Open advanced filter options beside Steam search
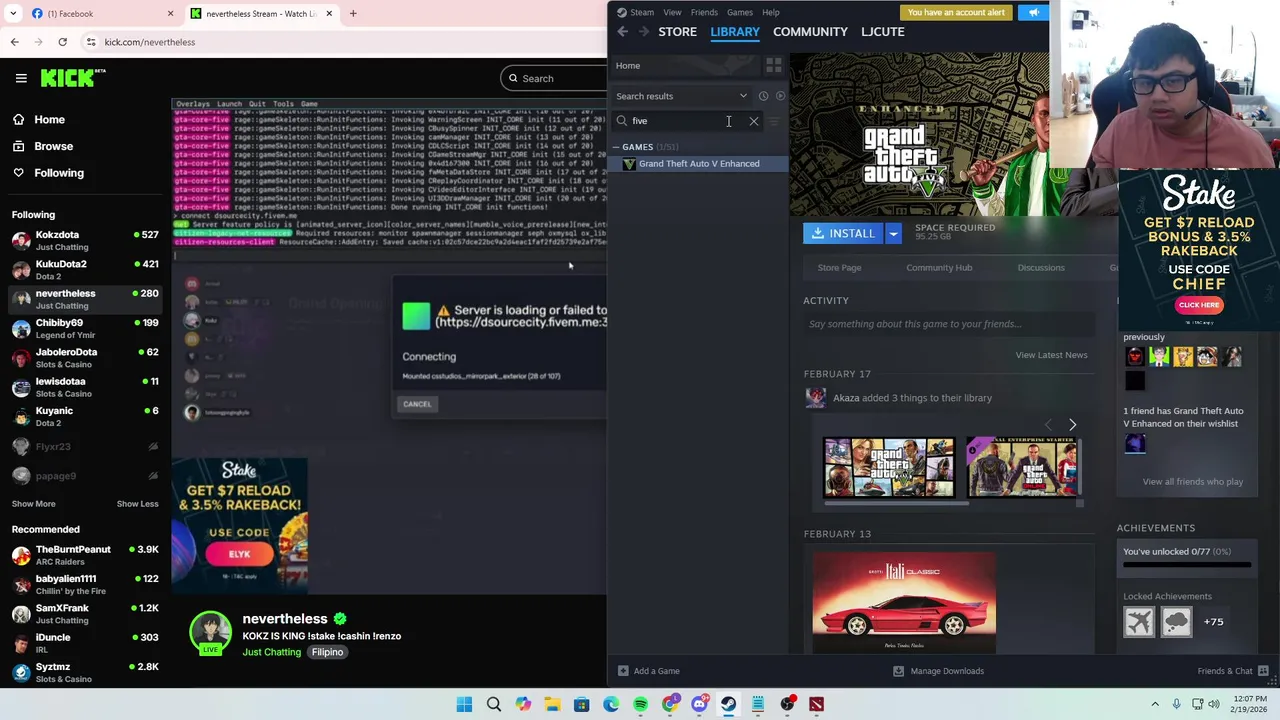 (x=774, y=121)
